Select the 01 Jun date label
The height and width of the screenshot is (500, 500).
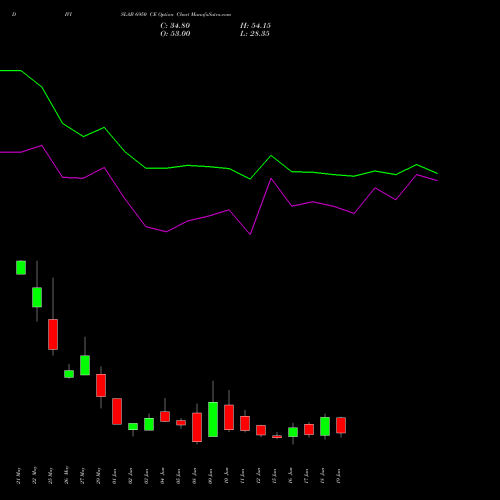pyautogui.click(x=115, y=476)
